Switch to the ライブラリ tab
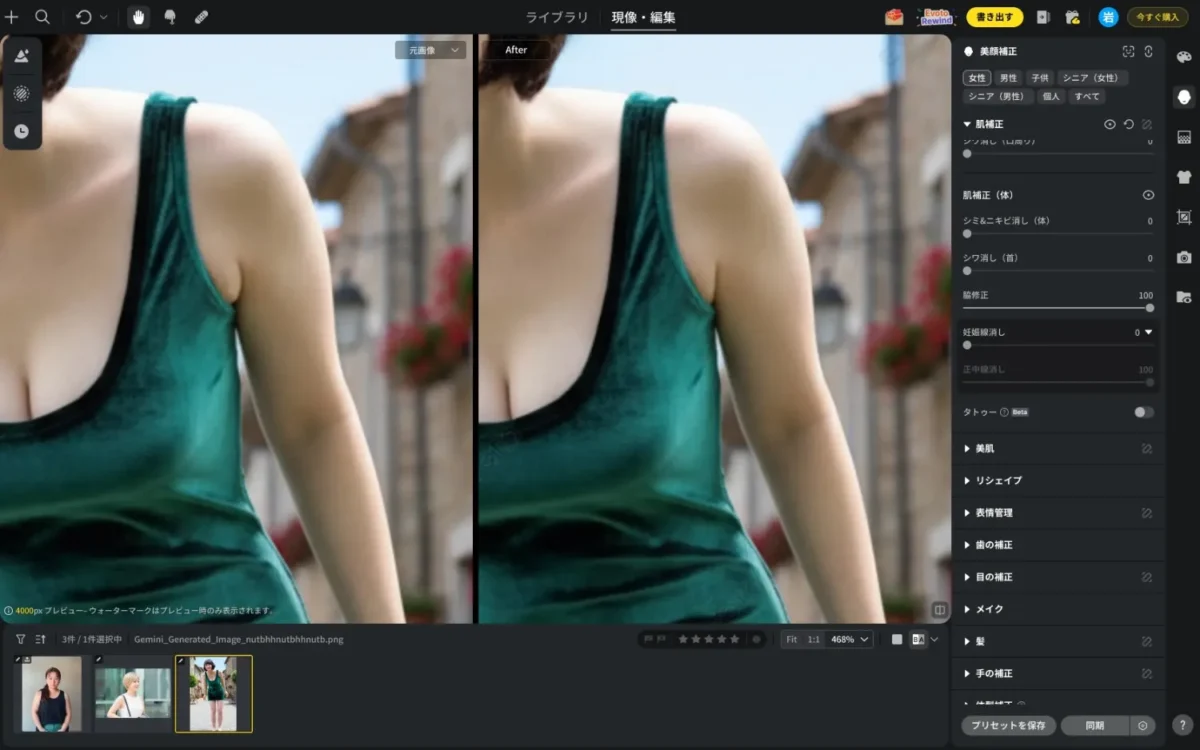Image resolution: width=1200 pixels, height=750 pixels. coord(557,17)
